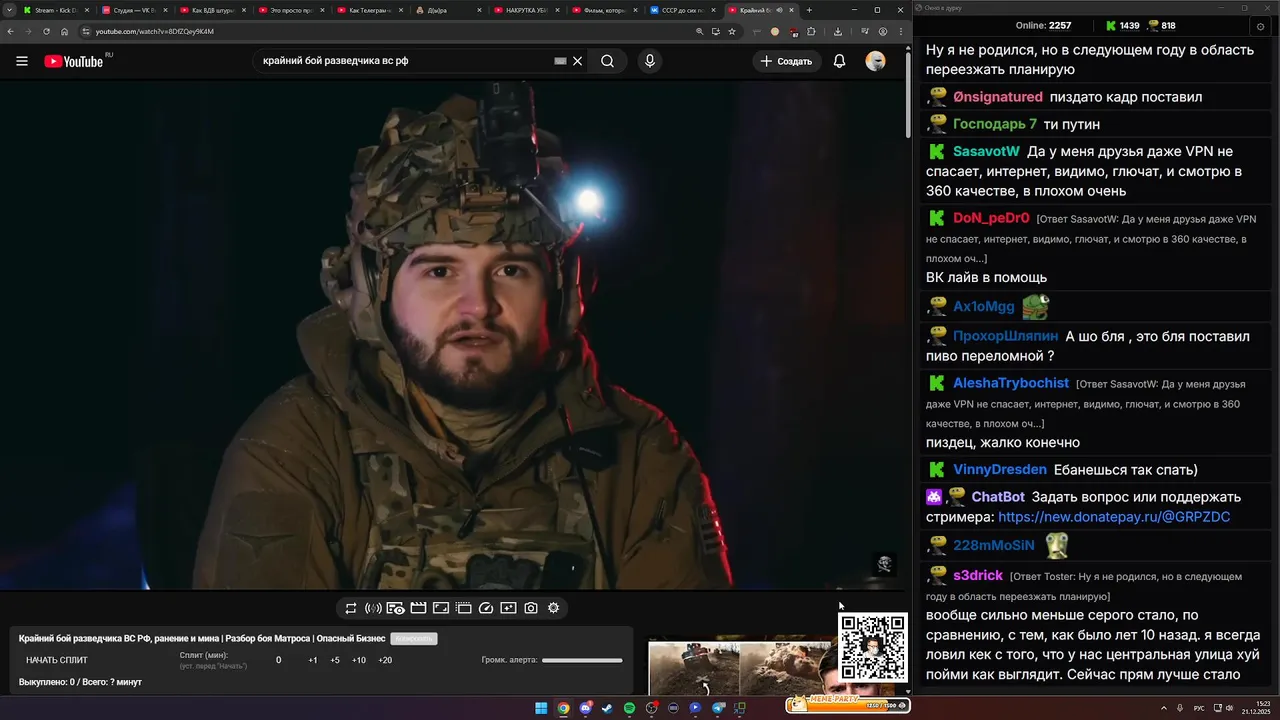Open the Создать (Create) button
The image size is (1280, 720).
pos(786,61)
